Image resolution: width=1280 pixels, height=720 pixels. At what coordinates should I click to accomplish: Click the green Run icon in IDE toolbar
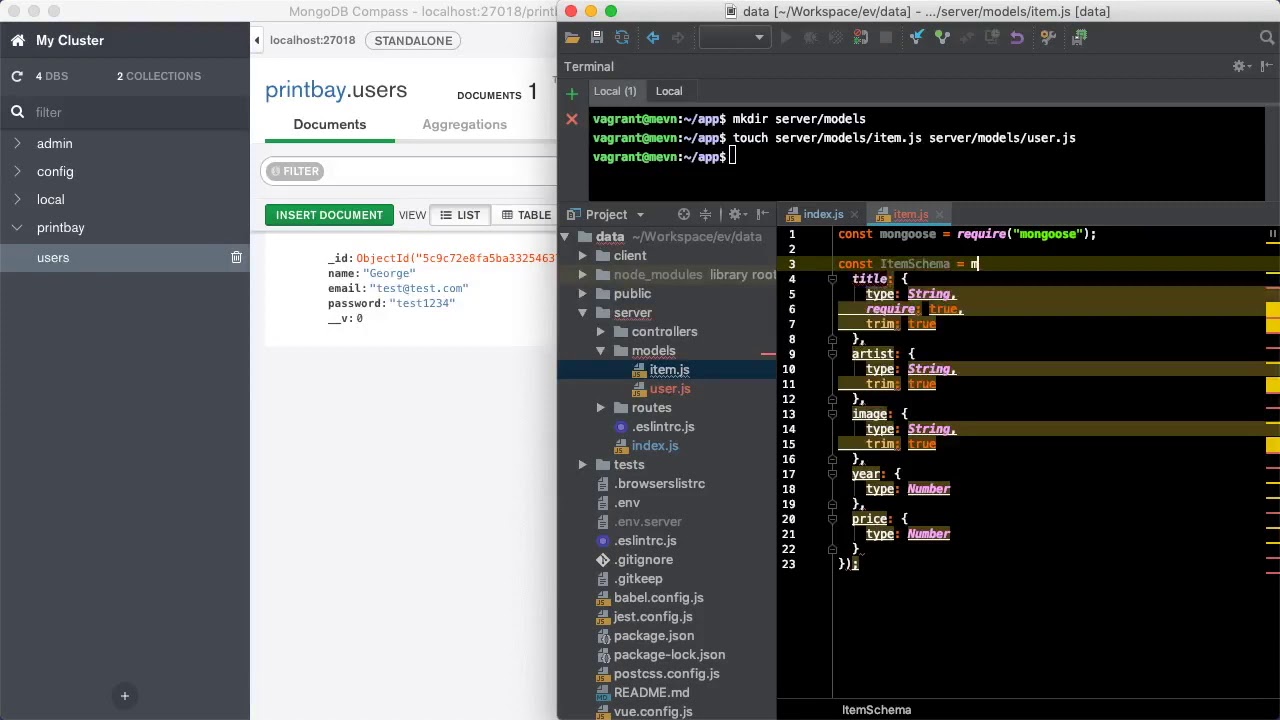(786, 38)
